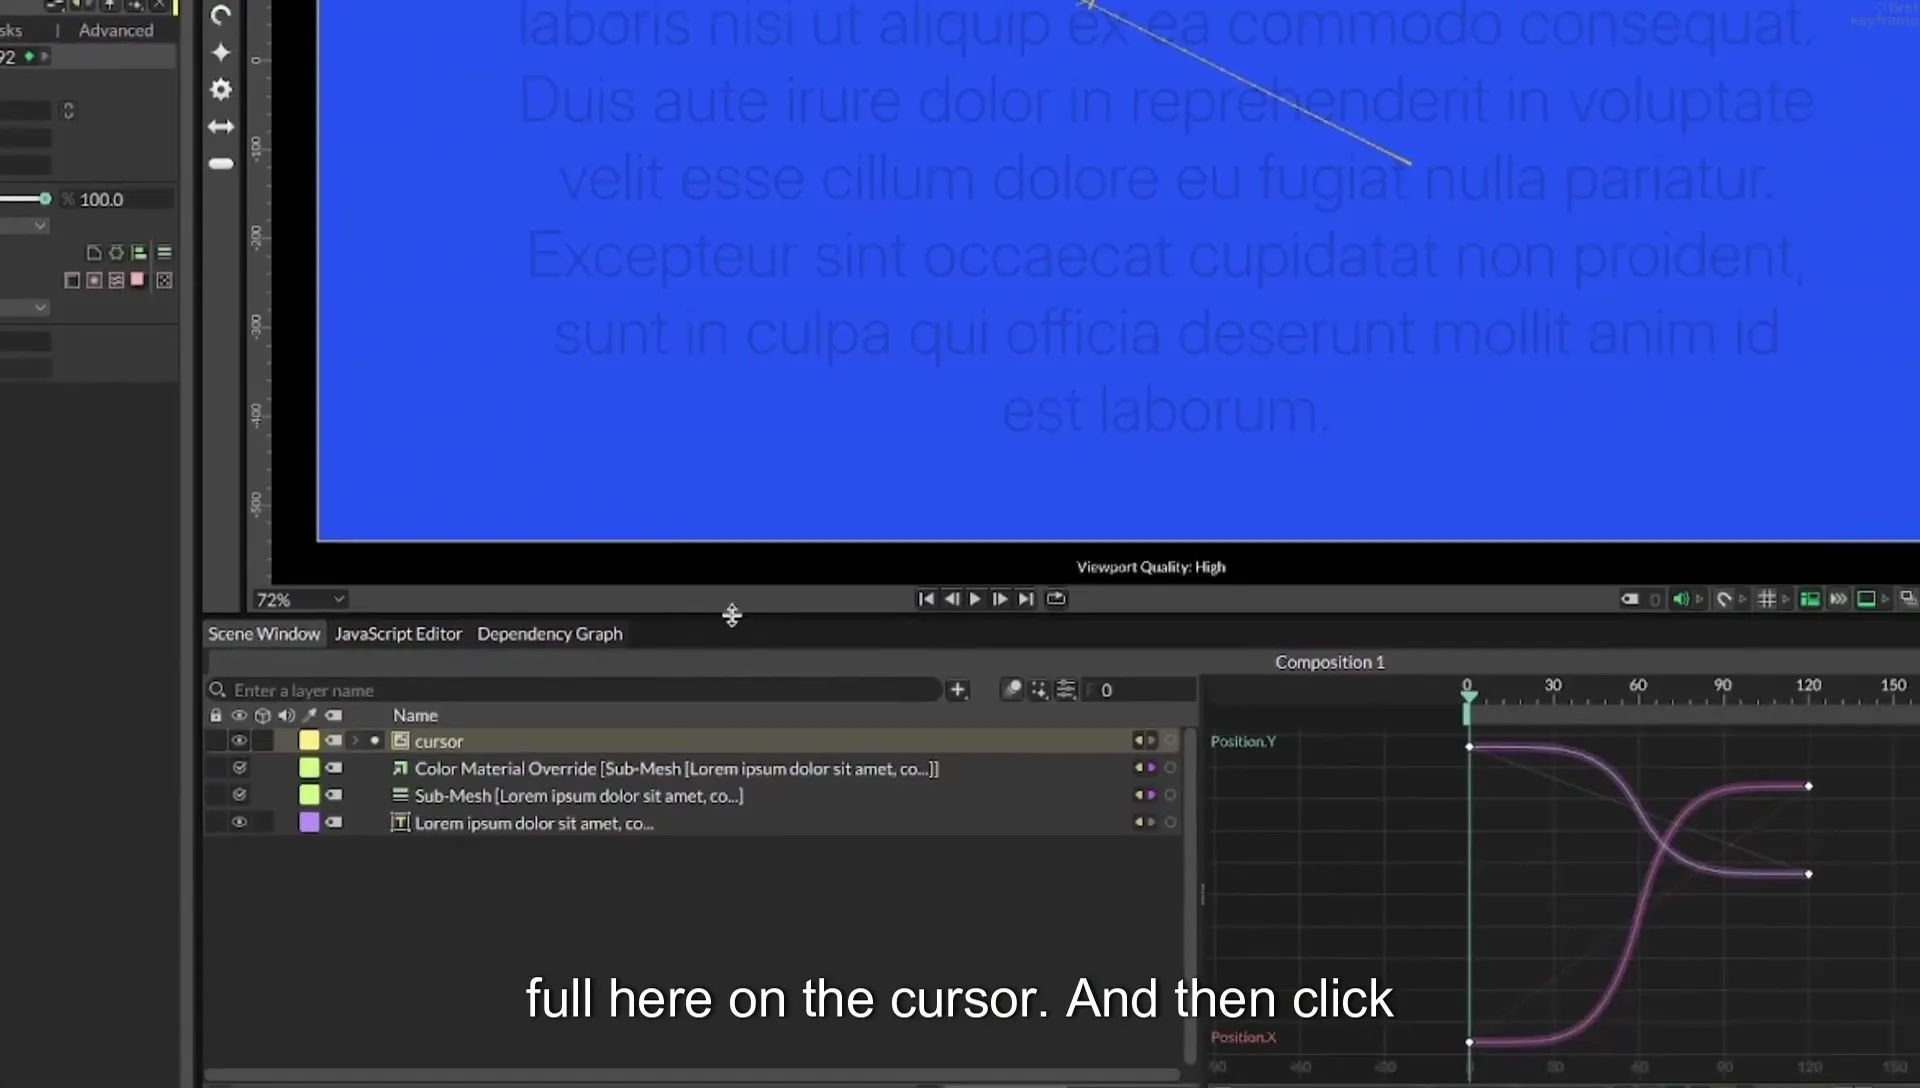Screen dimensions: 1920x1088
Task: Click the purple swatch of Lorem ipsum layer
Action: [309, 823]
